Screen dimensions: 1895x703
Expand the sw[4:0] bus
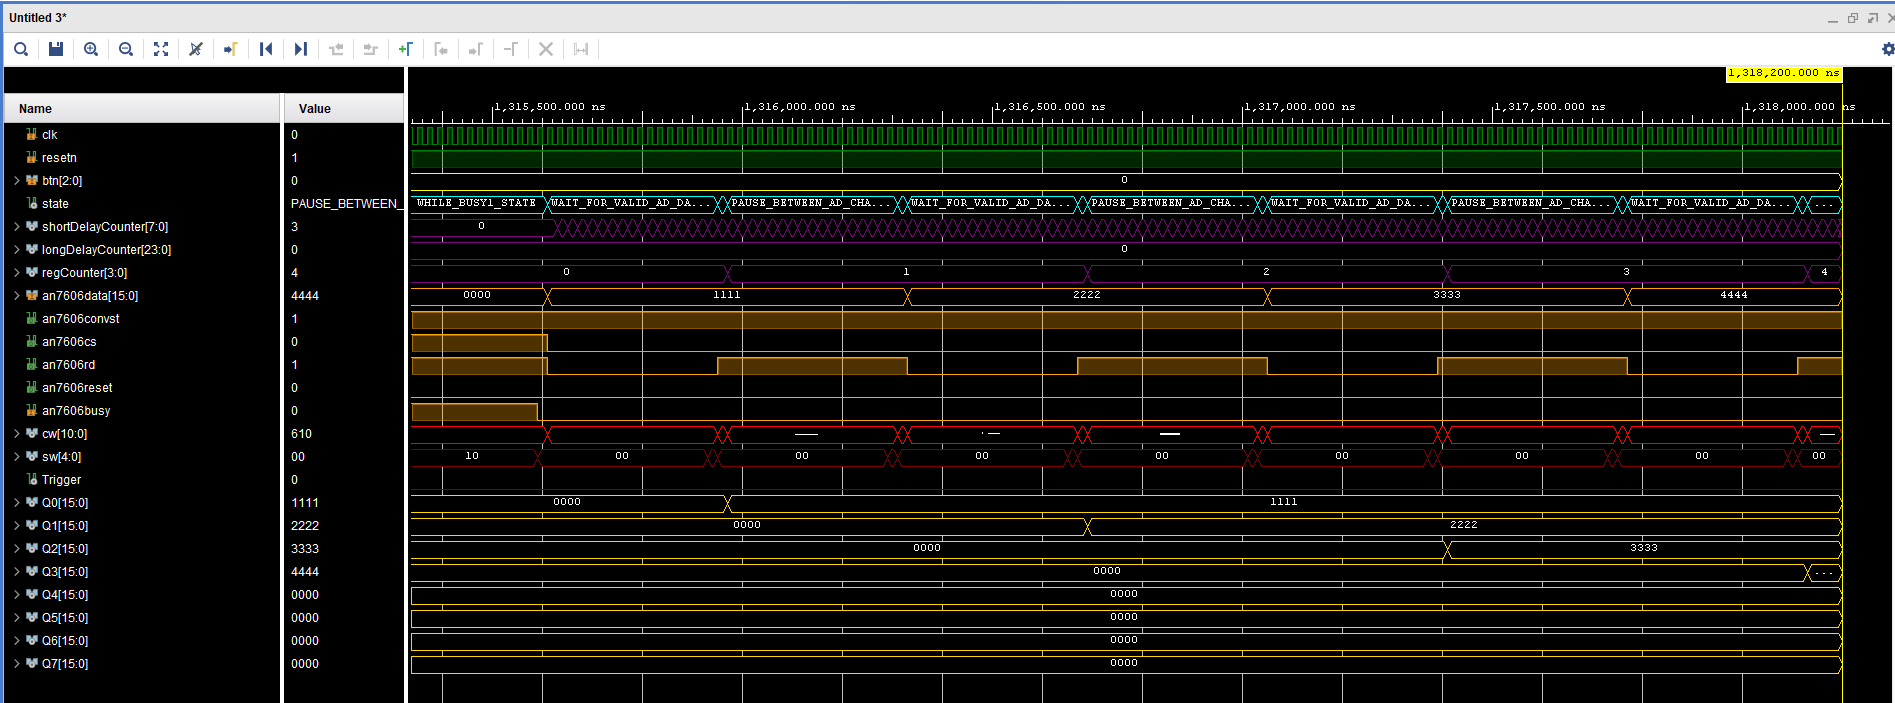click(17, 457)
